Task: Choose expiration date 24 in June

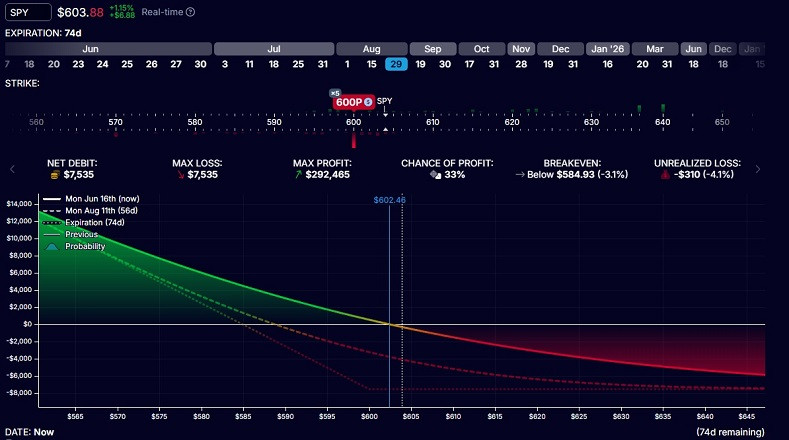Action: (103, 64)
